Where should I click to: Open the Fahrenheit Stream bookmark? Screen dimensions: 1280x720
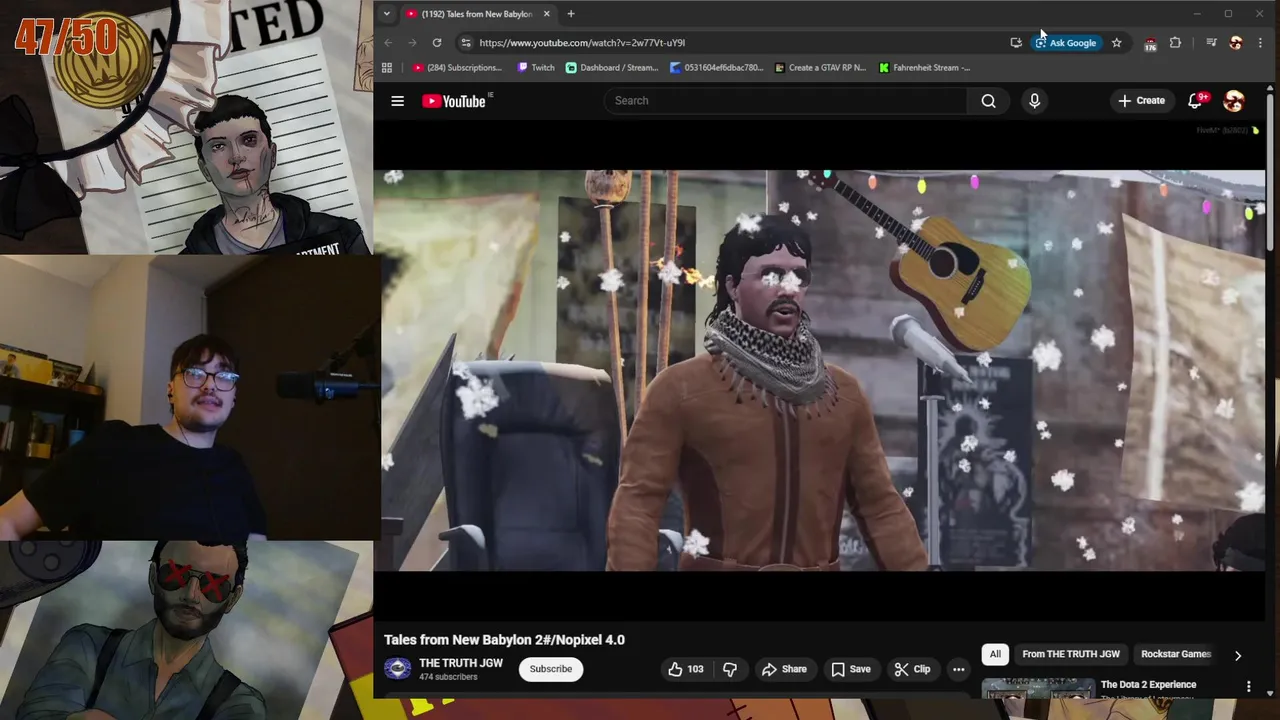coord(925,68)
